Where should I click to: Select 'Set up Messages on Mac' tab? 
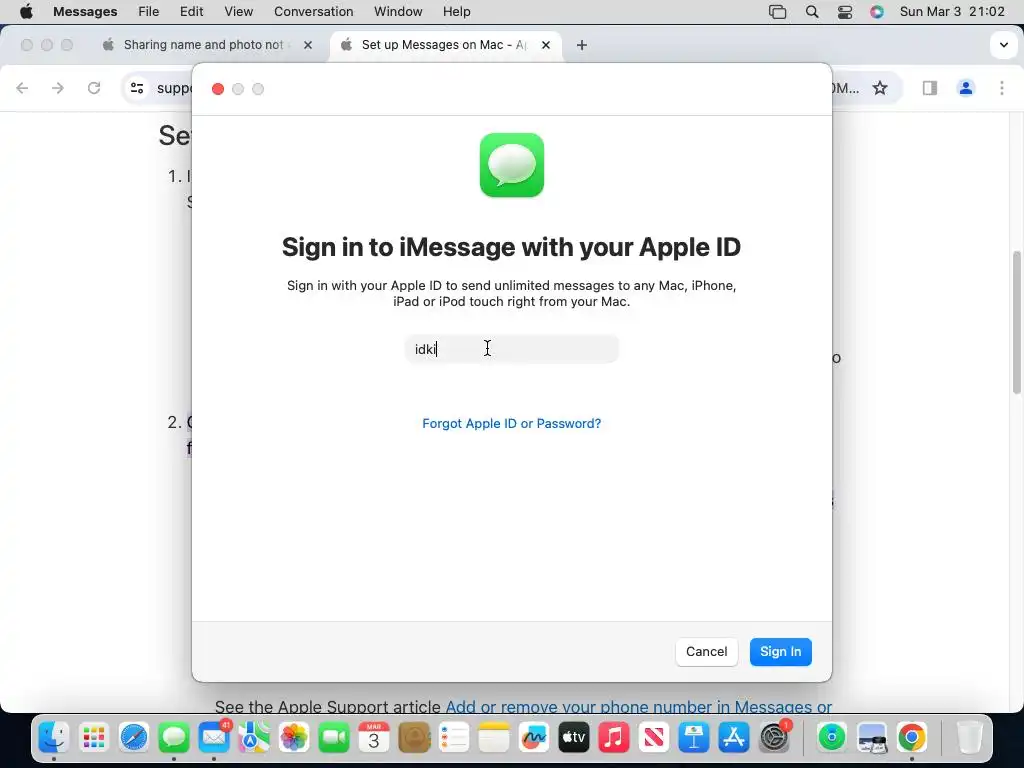tap(447, 45)
